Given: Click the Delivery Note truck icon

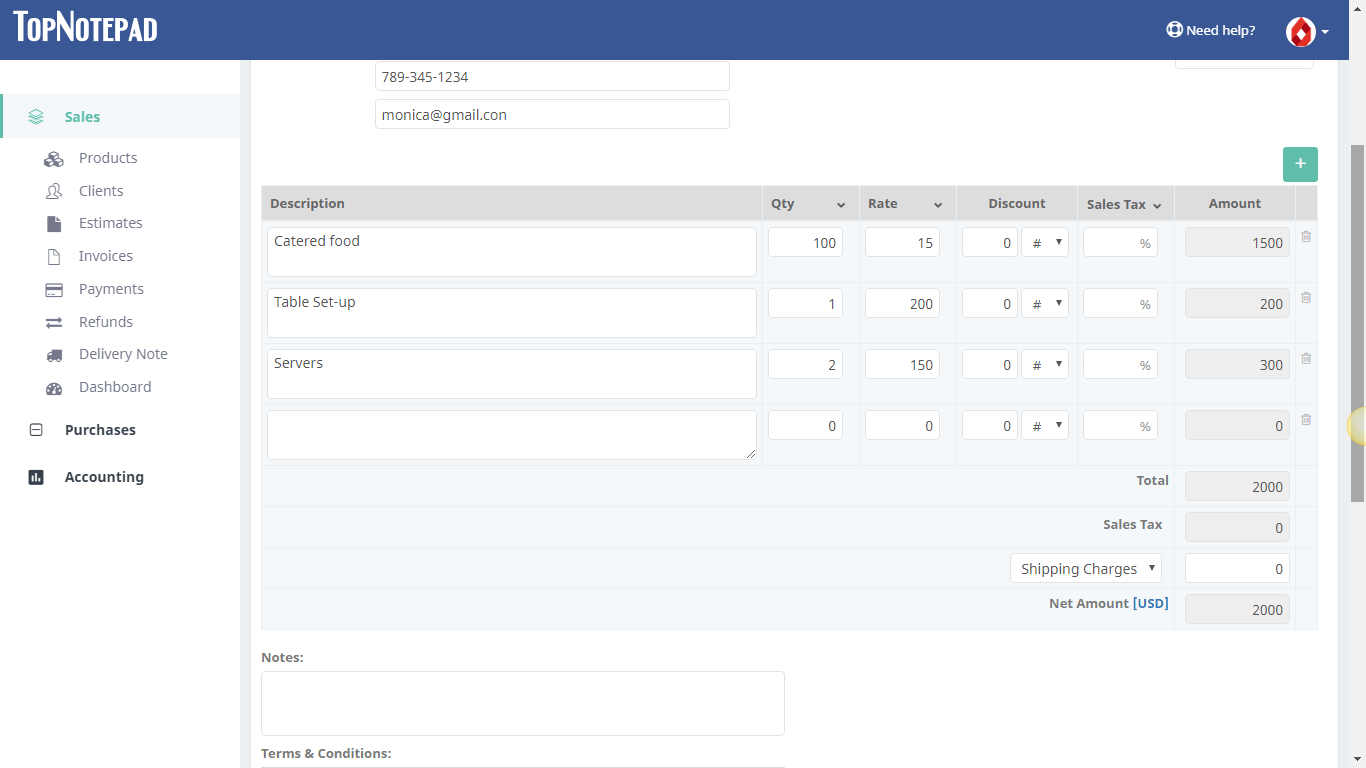Looking at the screenshot, I should (56, 355).
